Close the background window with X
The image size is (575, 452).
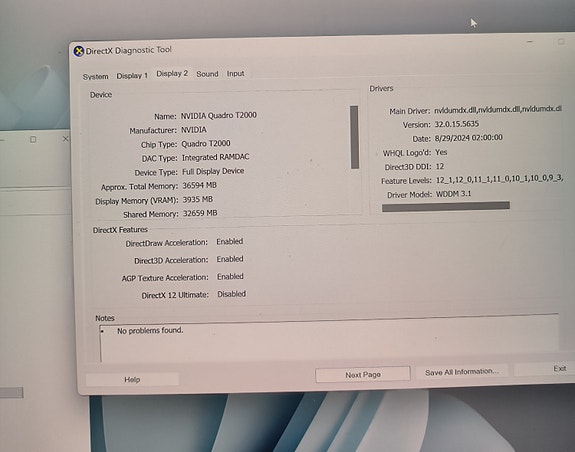(x=65, y=139)
